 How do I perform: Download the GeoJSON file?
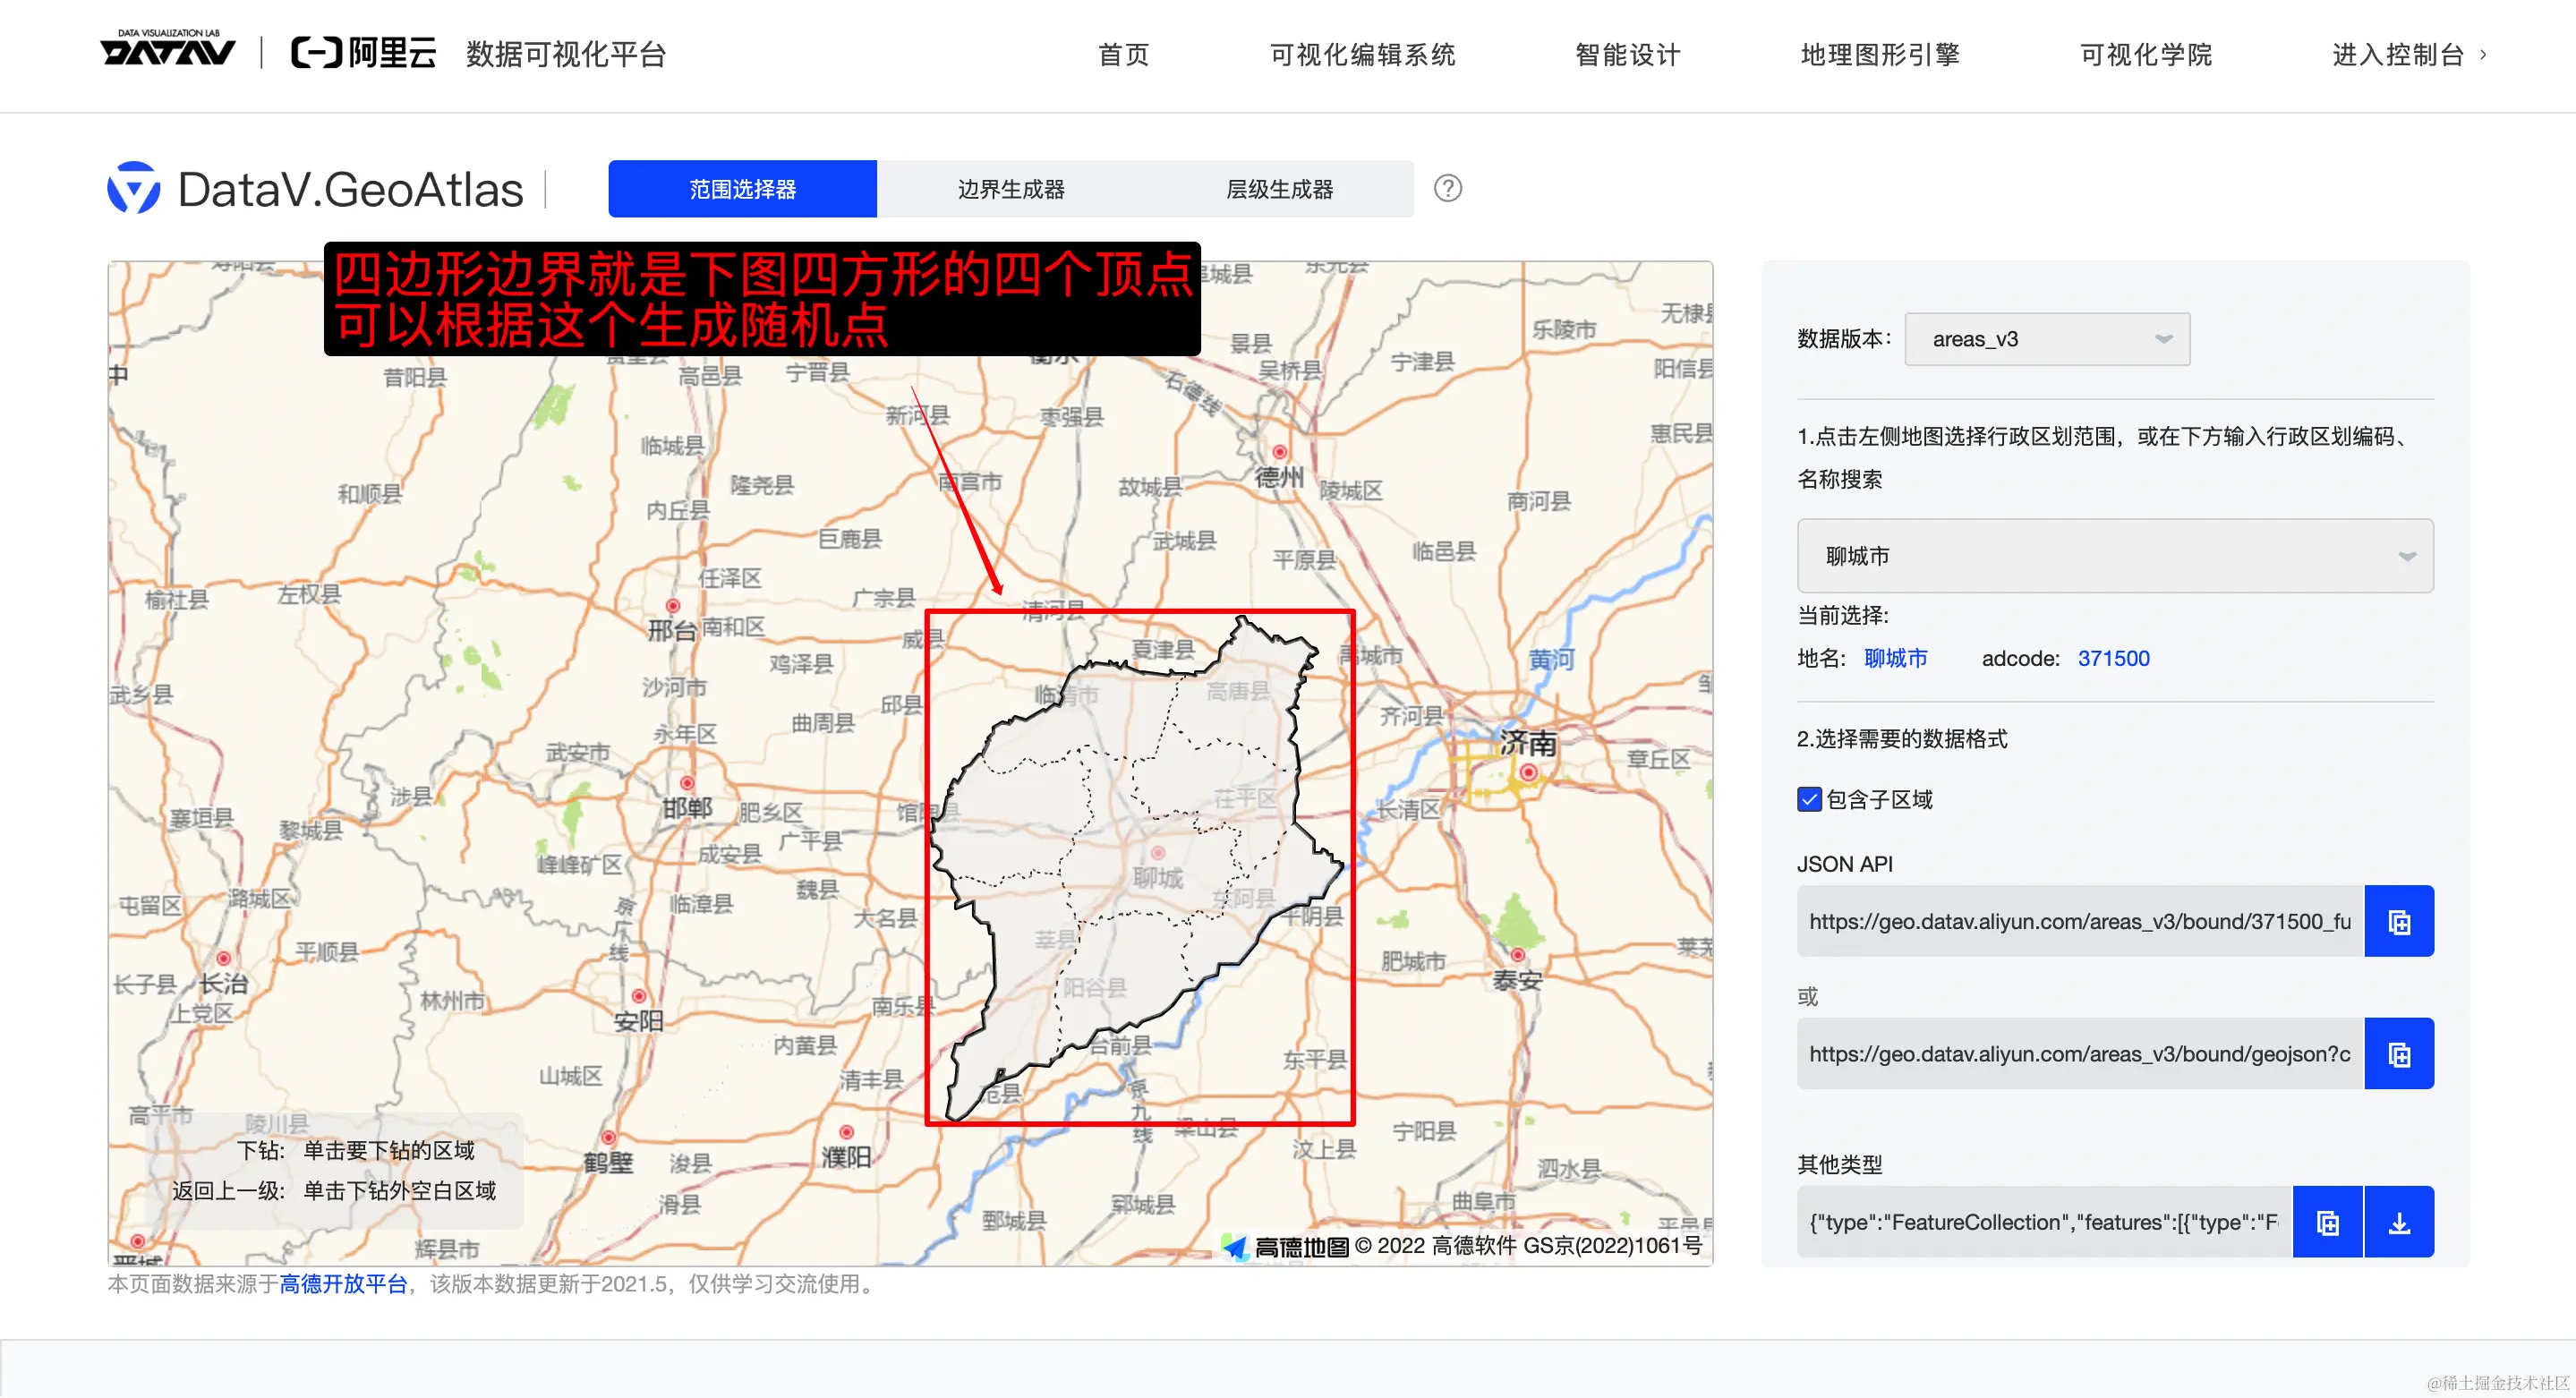coord(2399,1222)
